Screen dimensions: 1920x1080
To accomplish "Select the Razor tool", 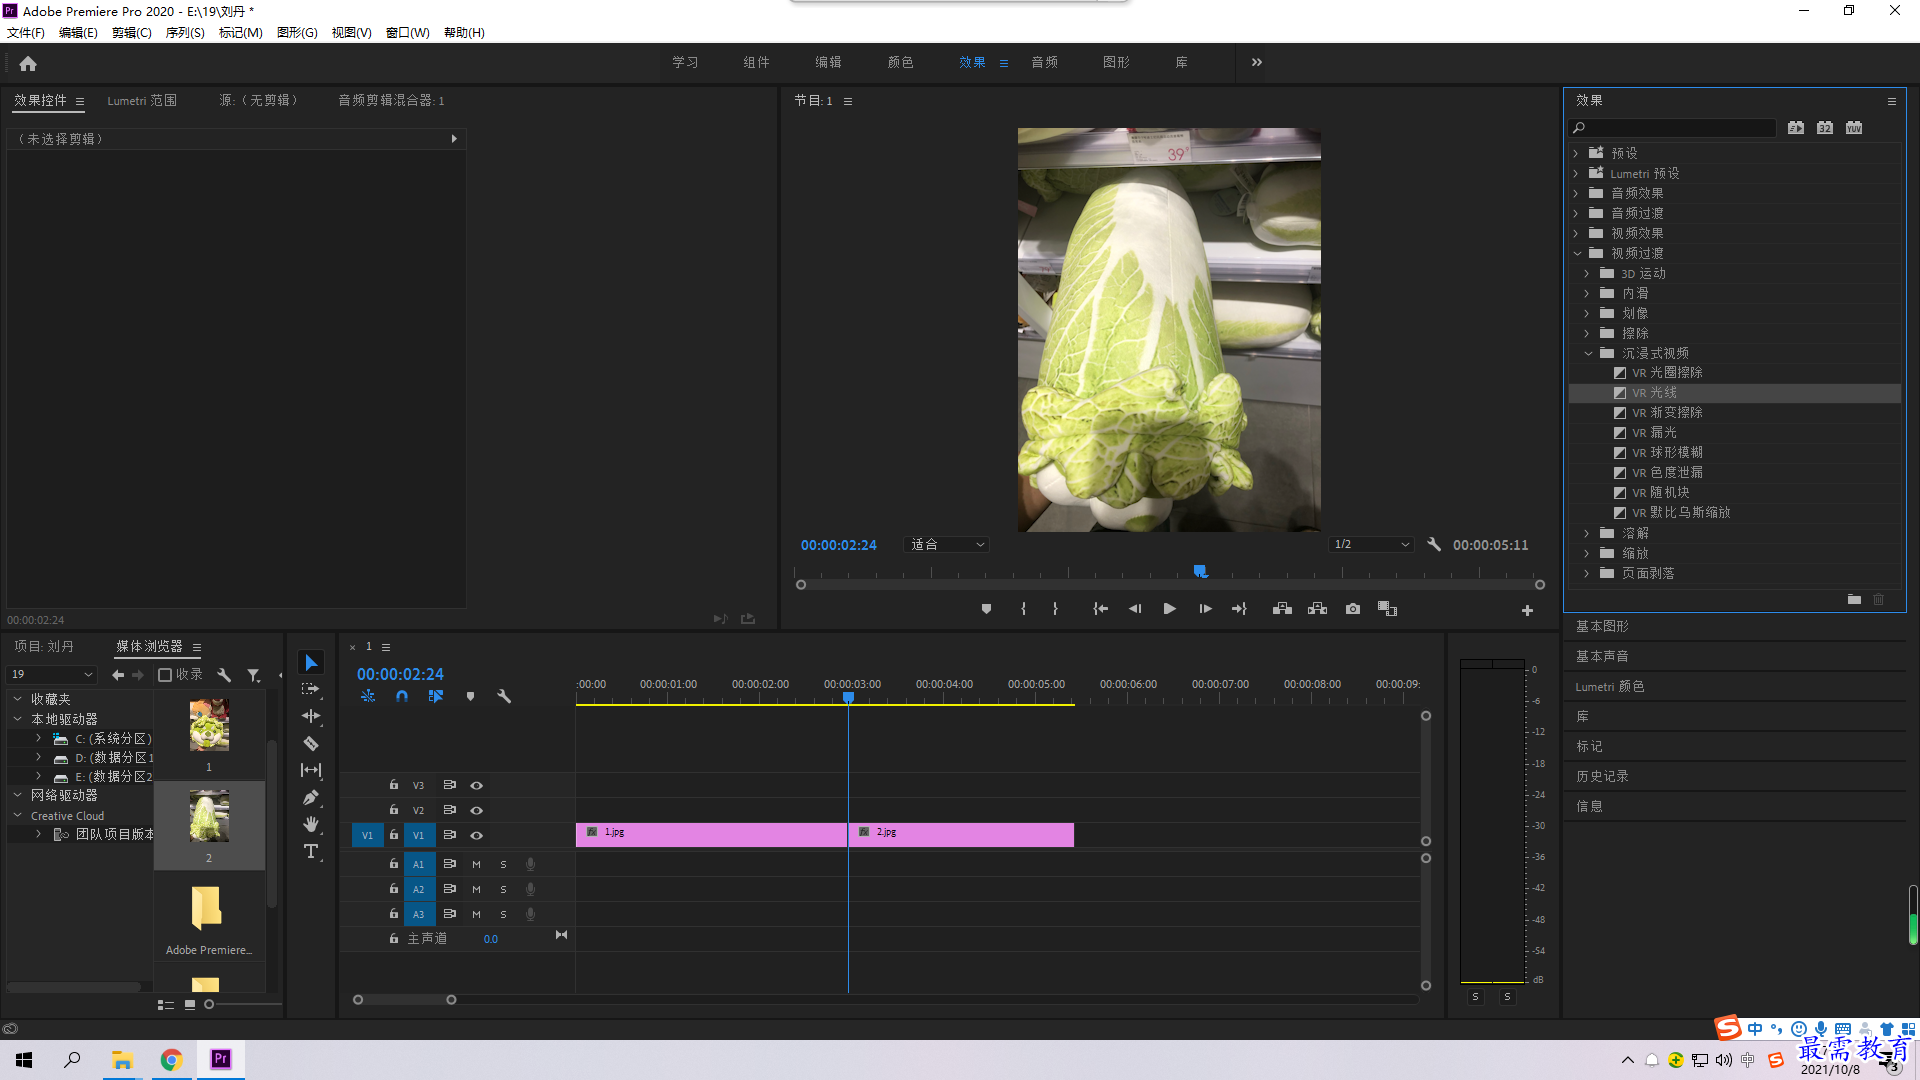I will point(311,743).
